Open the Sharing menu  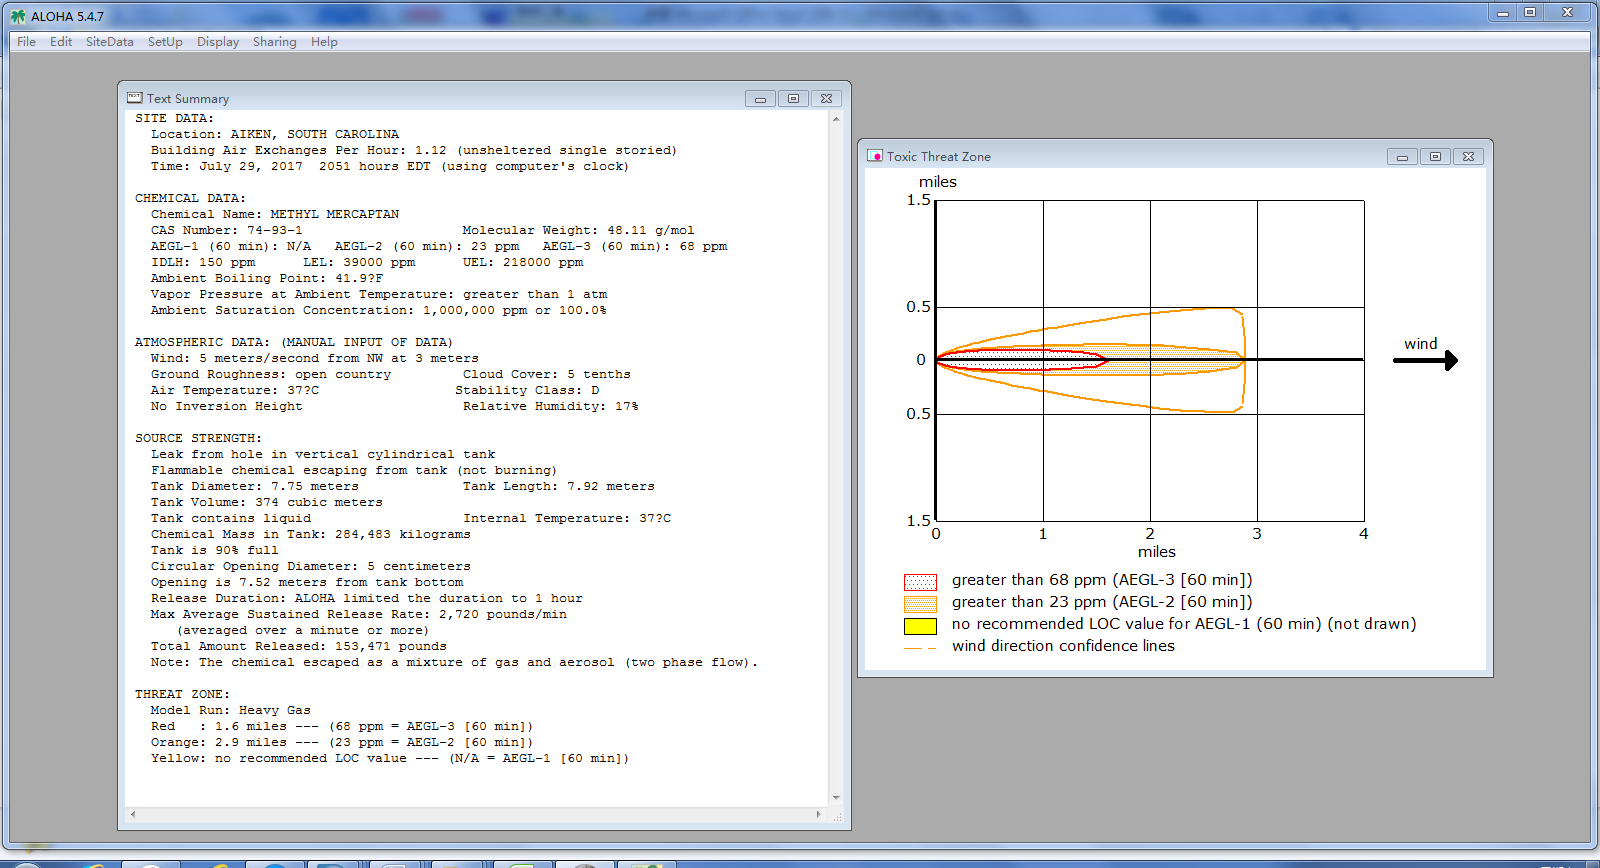[274, 42]
